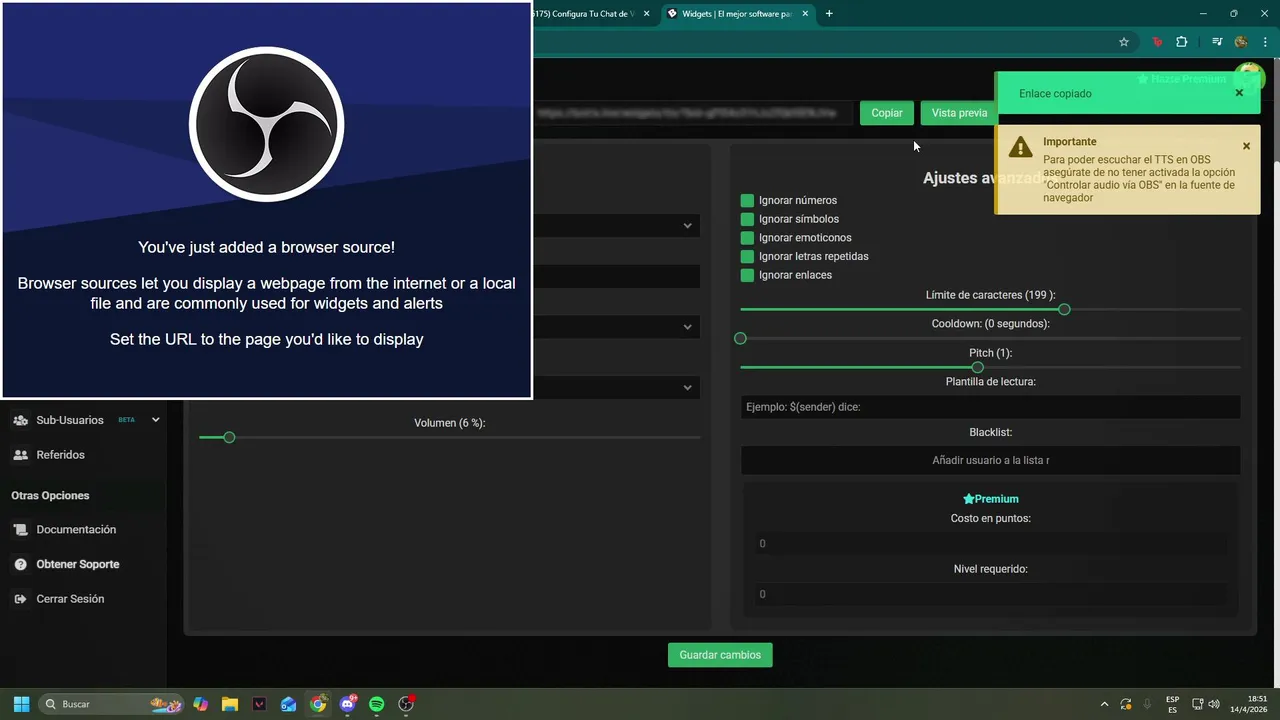Switch to the Widgets browser tab
This screenshot has width=1280, height=720.
tap(738, 14)
